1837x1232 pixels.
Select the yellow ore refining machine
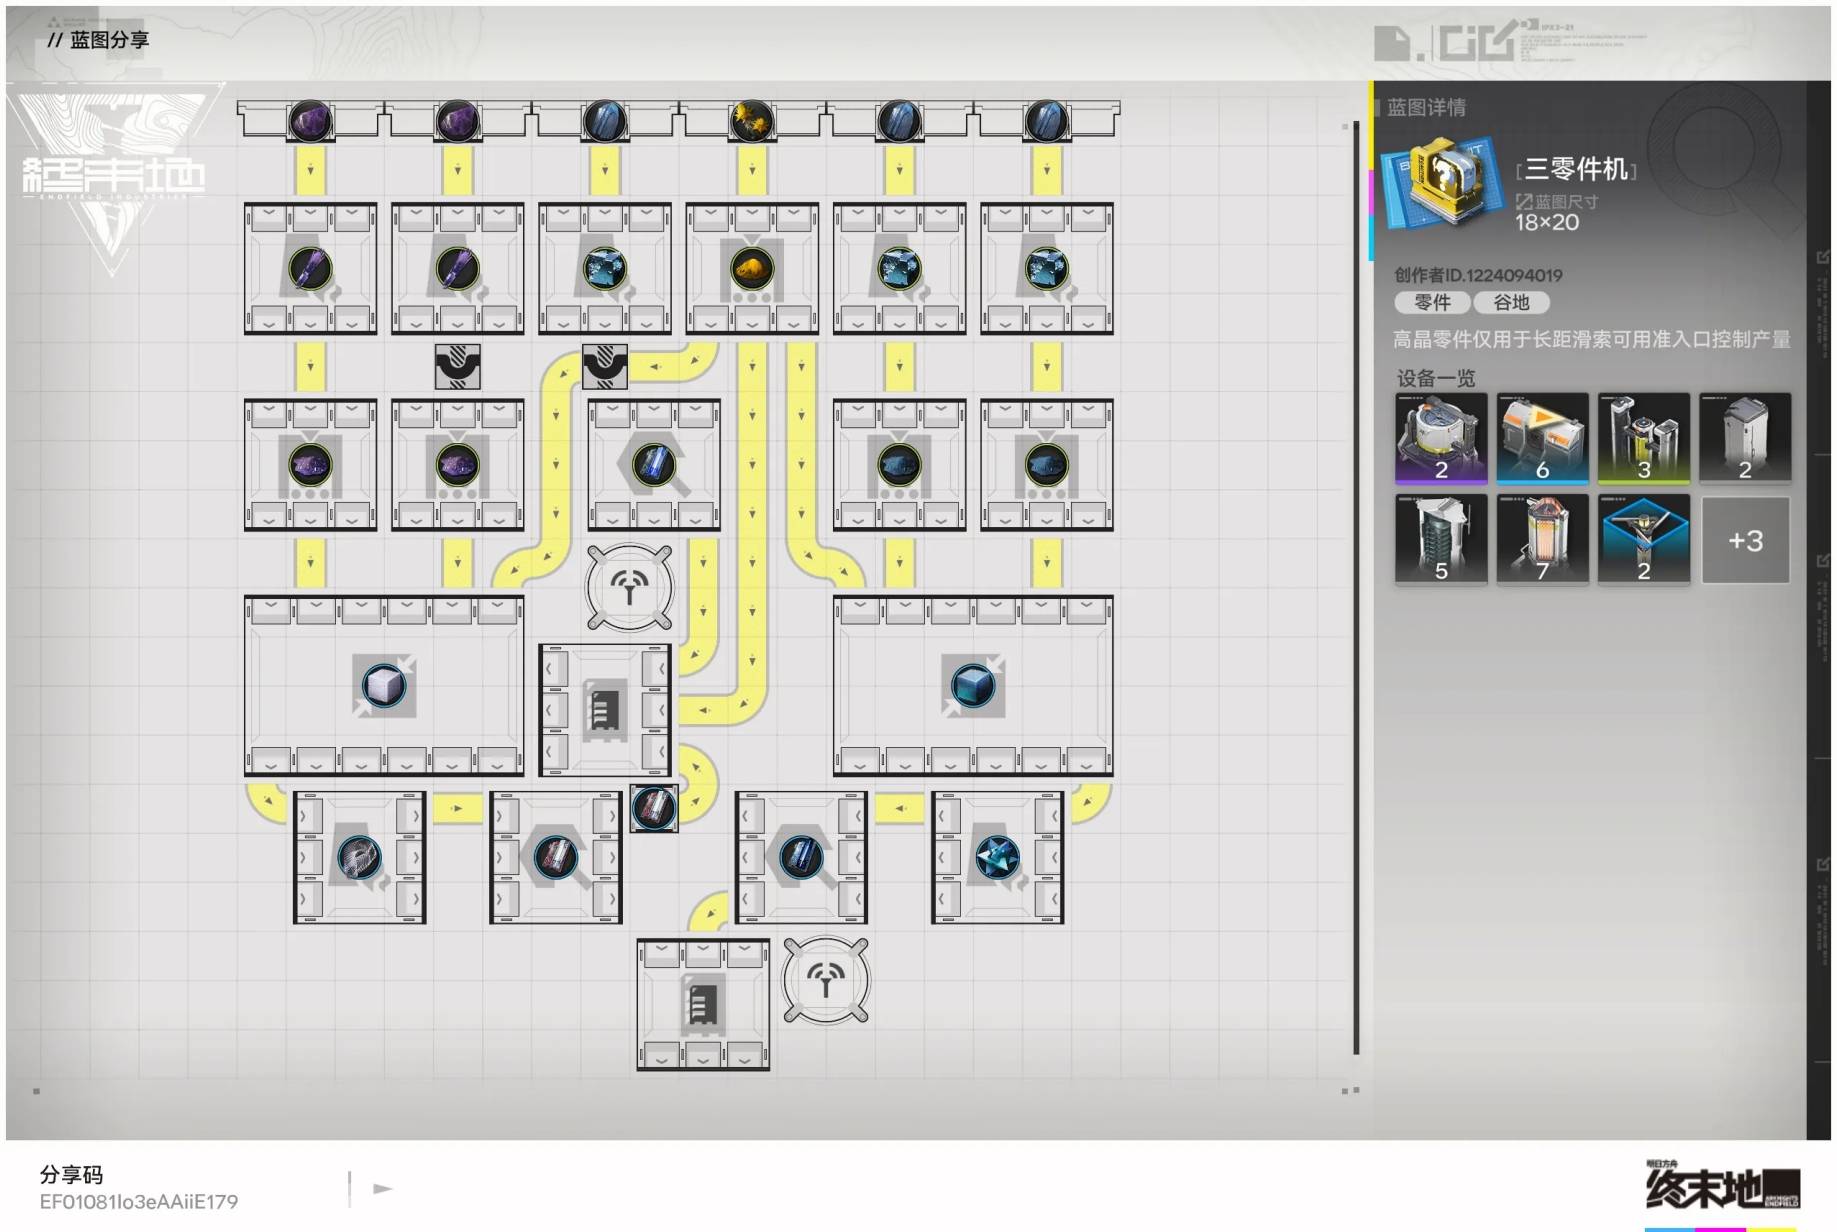click(x=752, y=268)
